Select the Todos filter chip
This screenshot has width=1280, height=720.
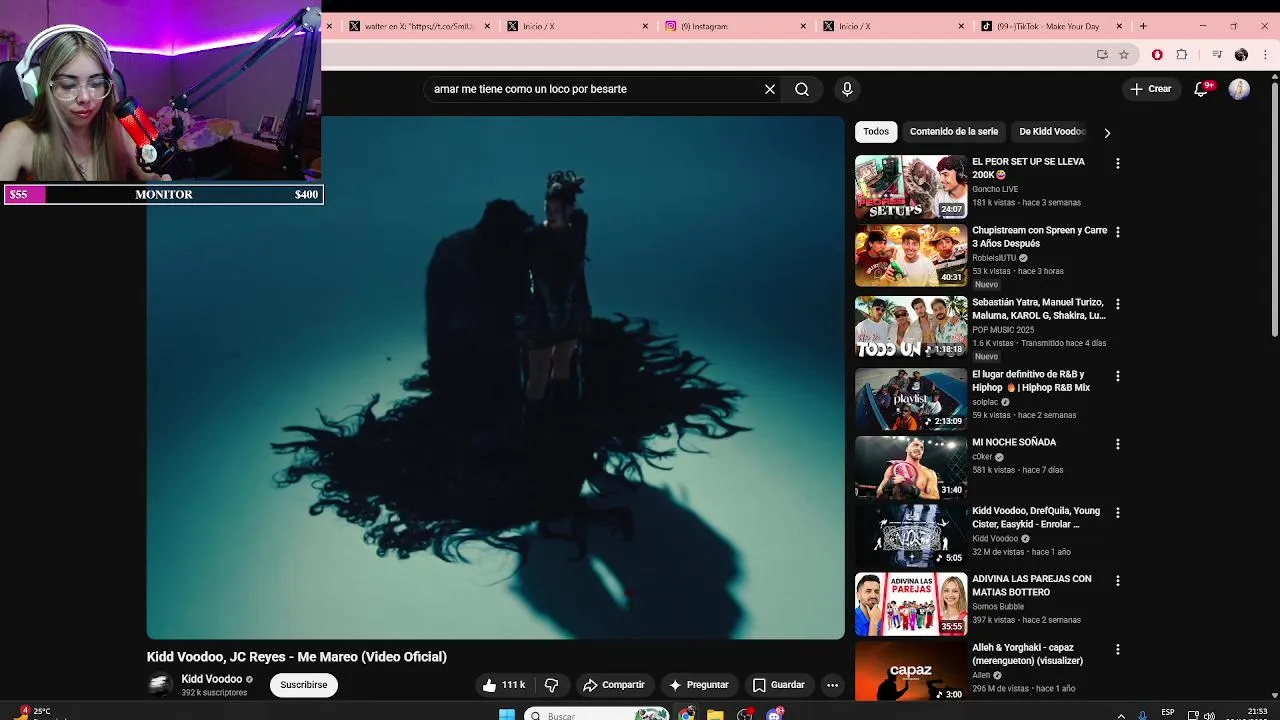876,132
